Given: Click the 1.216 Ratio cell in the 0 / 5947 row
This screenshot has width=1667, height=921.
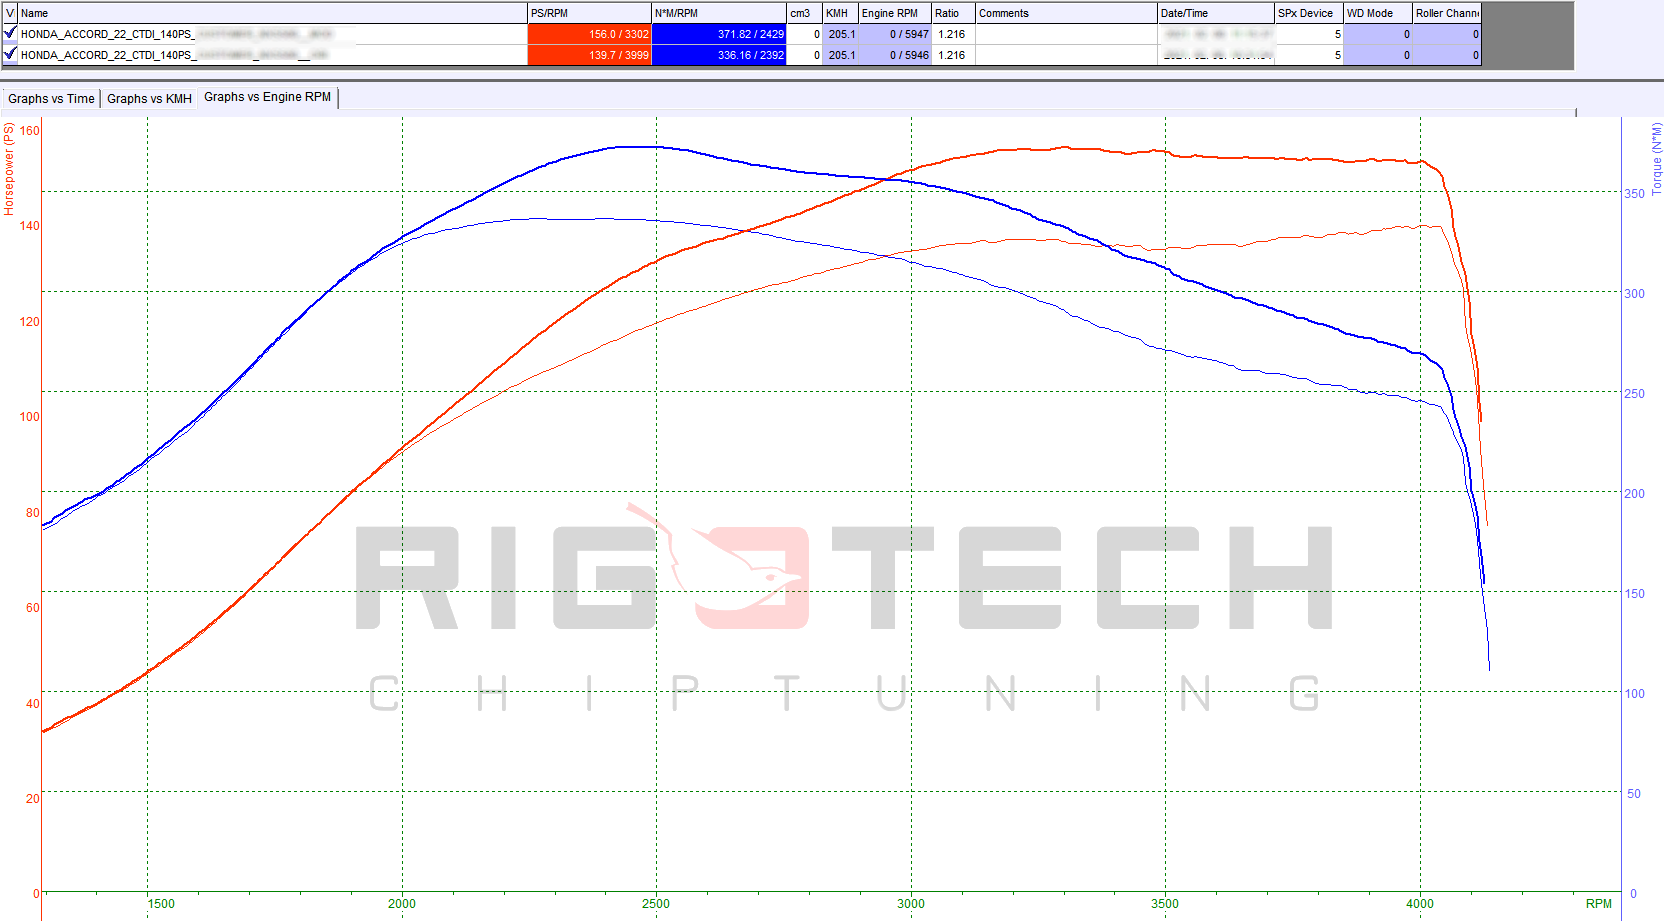Looking at the screenshot, I should [x=953, y=34].
